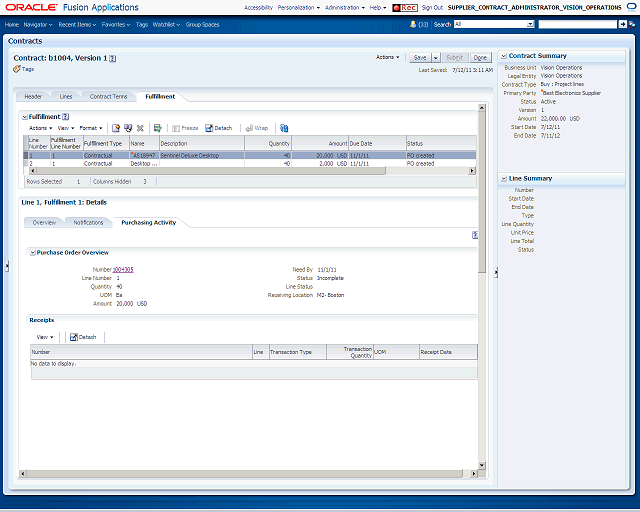Viewport: 640px width, 512px height.
Task: Click the red Rec recording icon
Action: (x=404, y=8)
